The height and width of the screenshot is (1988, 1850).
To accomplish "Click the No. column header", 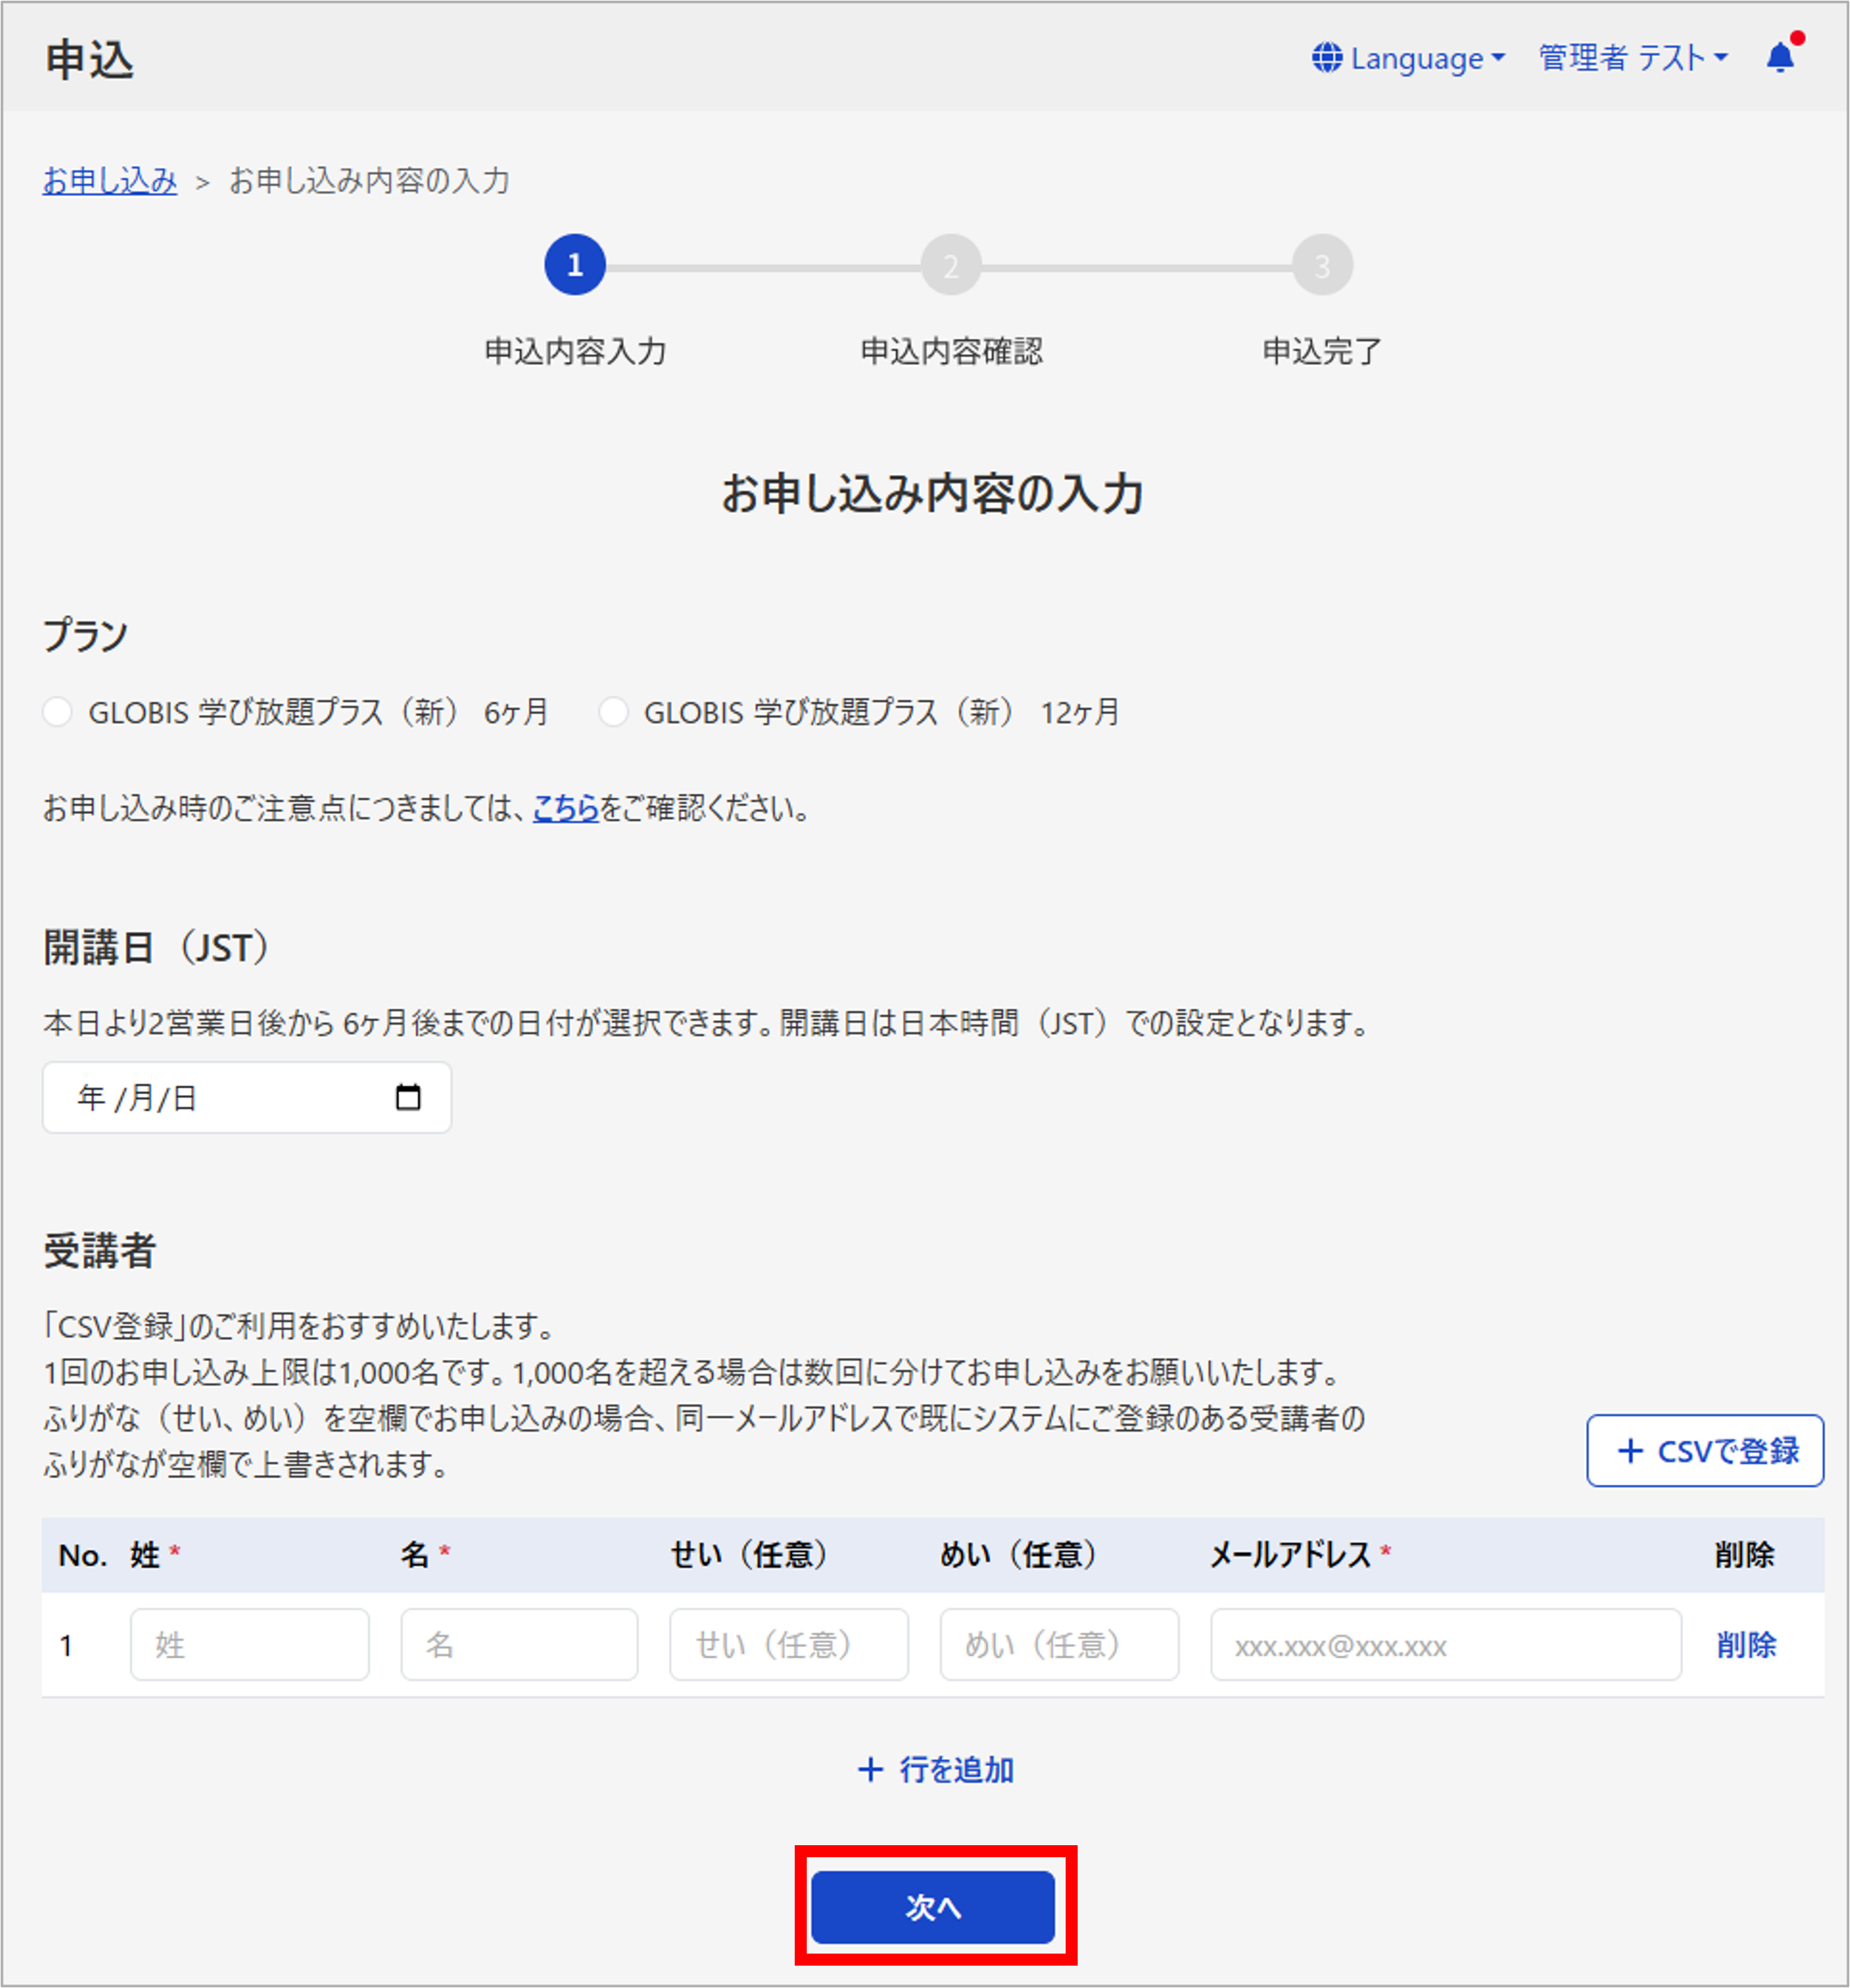I will tap(83, 1555).
